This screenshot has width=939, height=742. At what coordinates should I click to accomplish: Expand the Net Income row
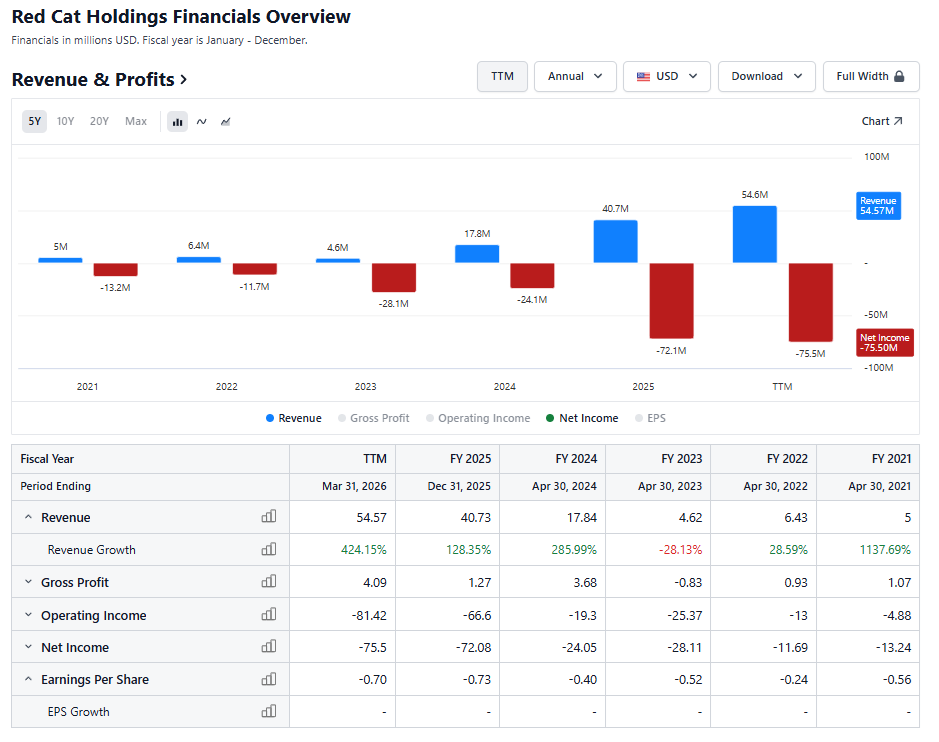tap(28, 647)
